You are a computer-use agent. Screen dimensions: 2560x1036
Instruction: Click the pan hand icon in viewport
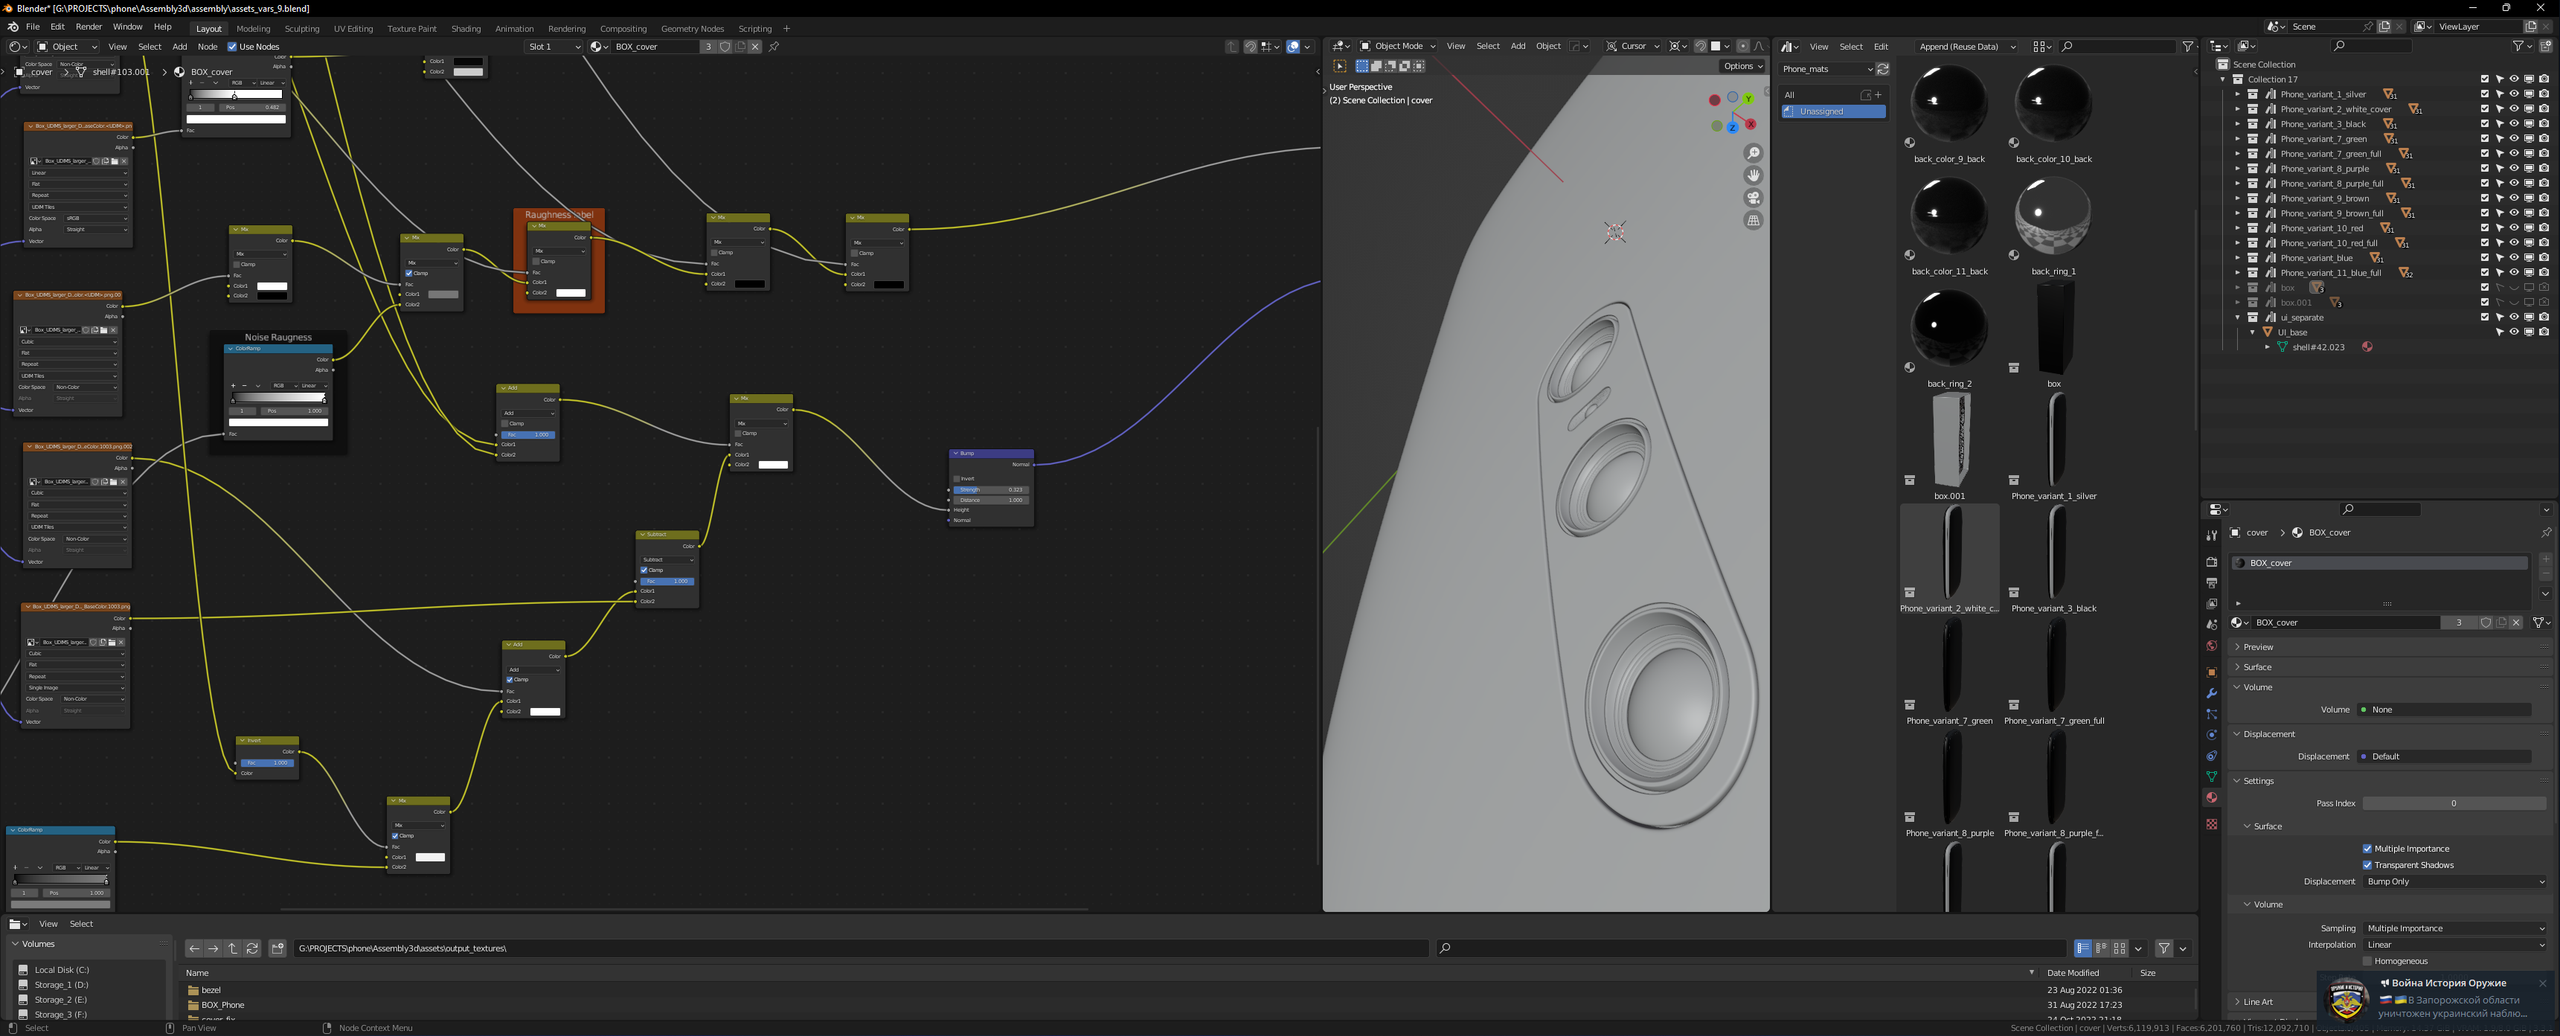click(x=1753, y=176)
